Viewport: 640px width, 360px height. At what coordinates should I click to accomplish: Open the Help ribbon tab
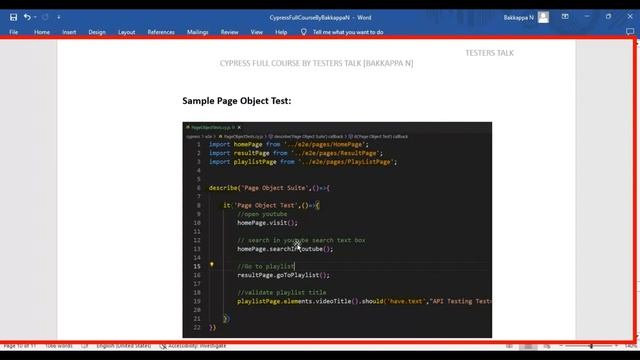281,32
